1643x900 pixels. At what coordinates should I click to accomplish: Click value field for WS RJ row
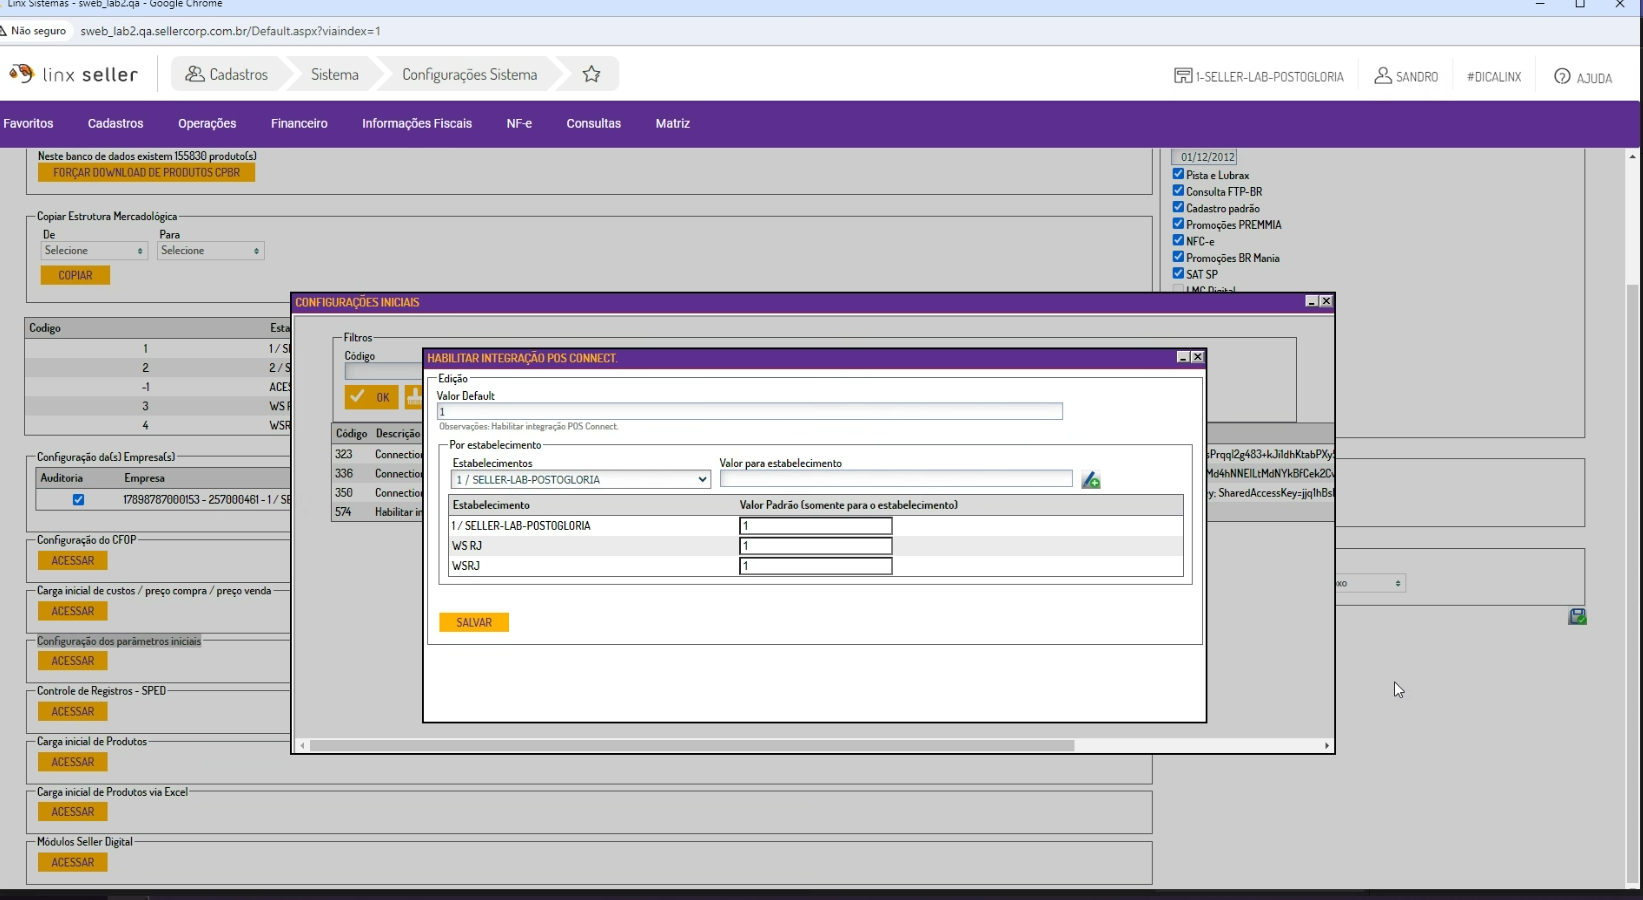coord(815,546)
